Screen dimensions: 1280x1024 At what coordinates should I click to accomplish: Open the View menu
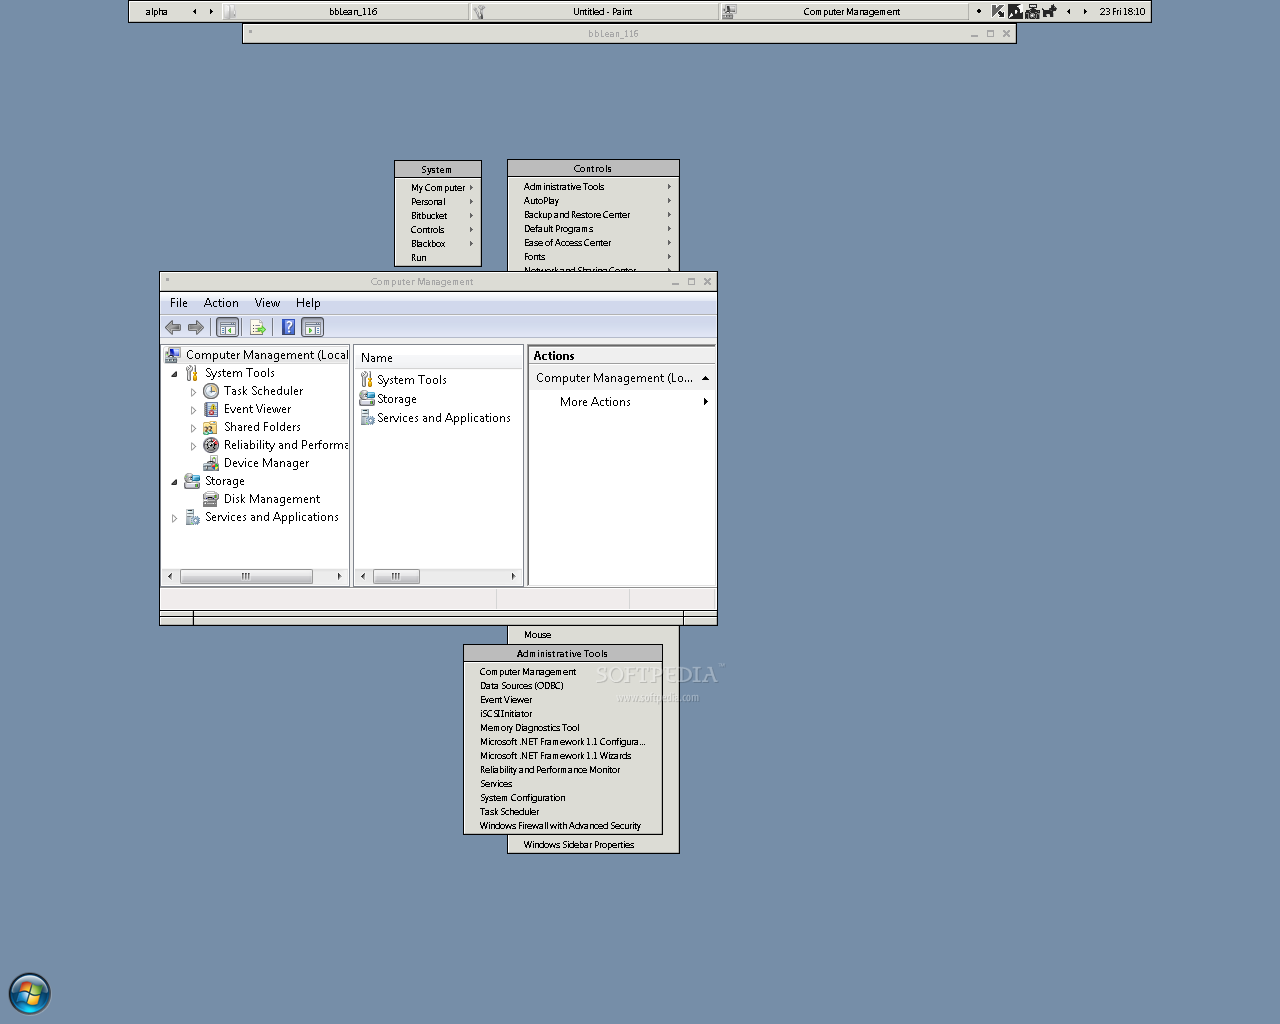tap(267, 303)
